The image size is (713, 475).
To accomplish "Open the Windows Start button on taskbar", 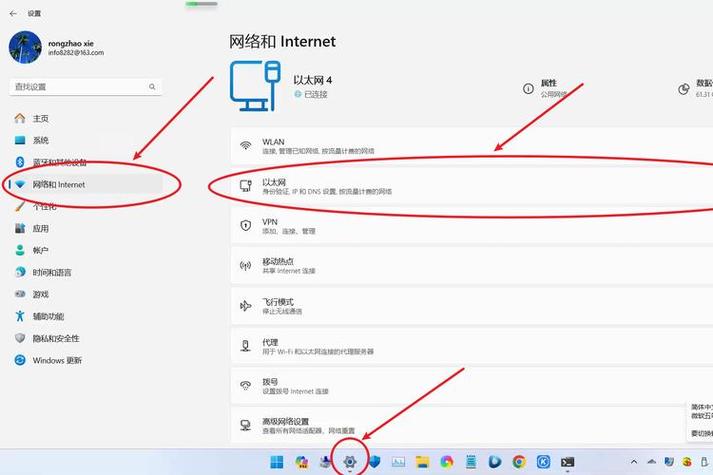I will [276, 462].
